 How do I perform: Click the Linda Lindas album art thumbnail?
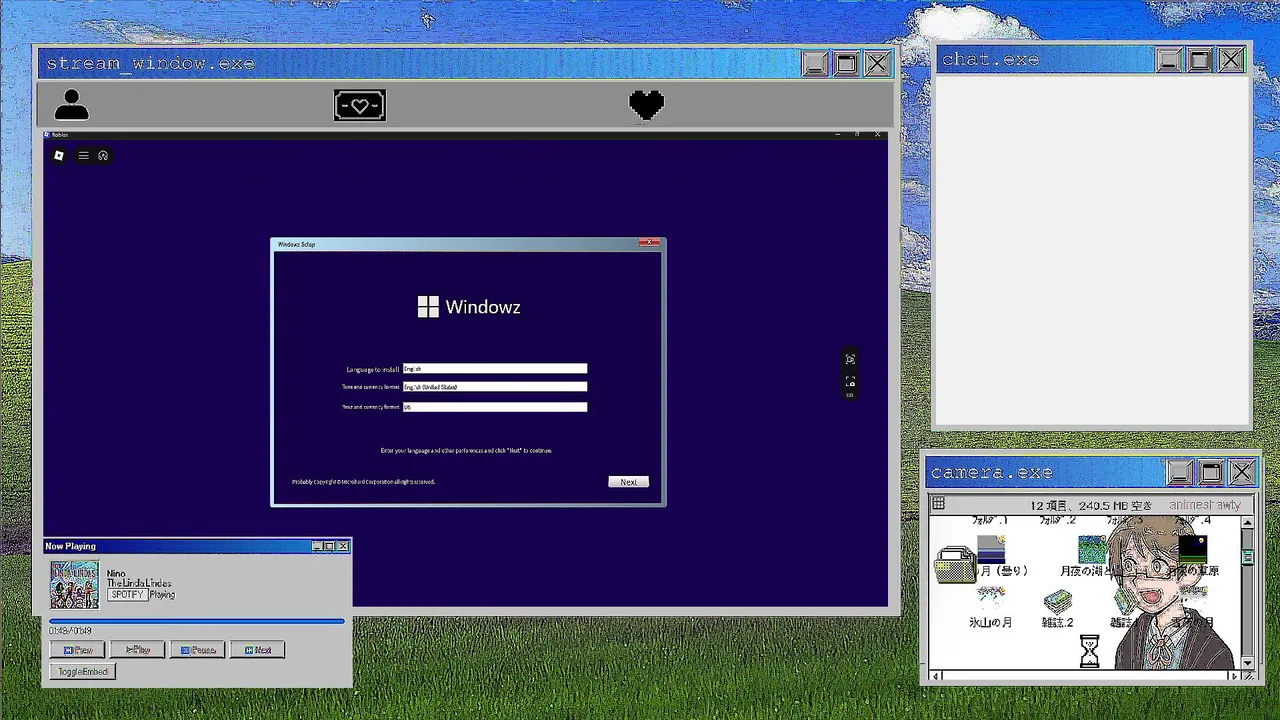(75, 585)
